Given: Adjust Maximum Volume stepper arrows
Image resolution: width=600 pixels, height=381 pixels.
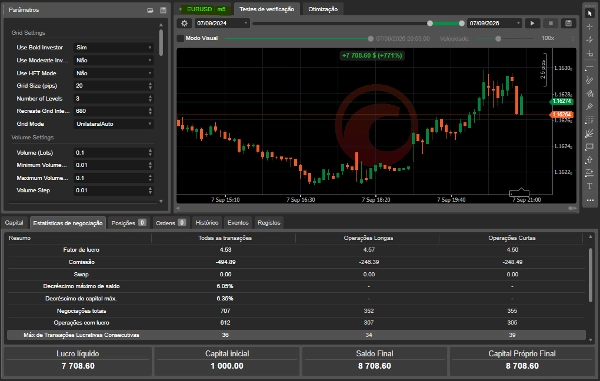Looking at the screenshot, I should tap(150, 178).
